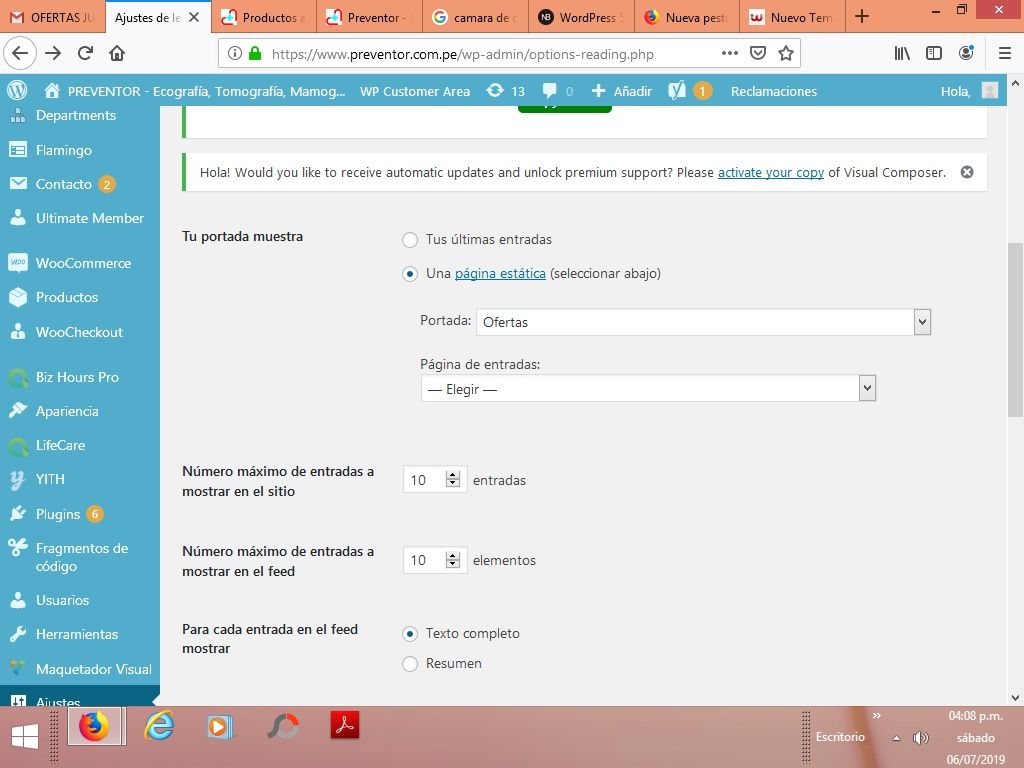
Task: Go to the browser Home page
Action: pyautogui.click(x=117, y=53)
